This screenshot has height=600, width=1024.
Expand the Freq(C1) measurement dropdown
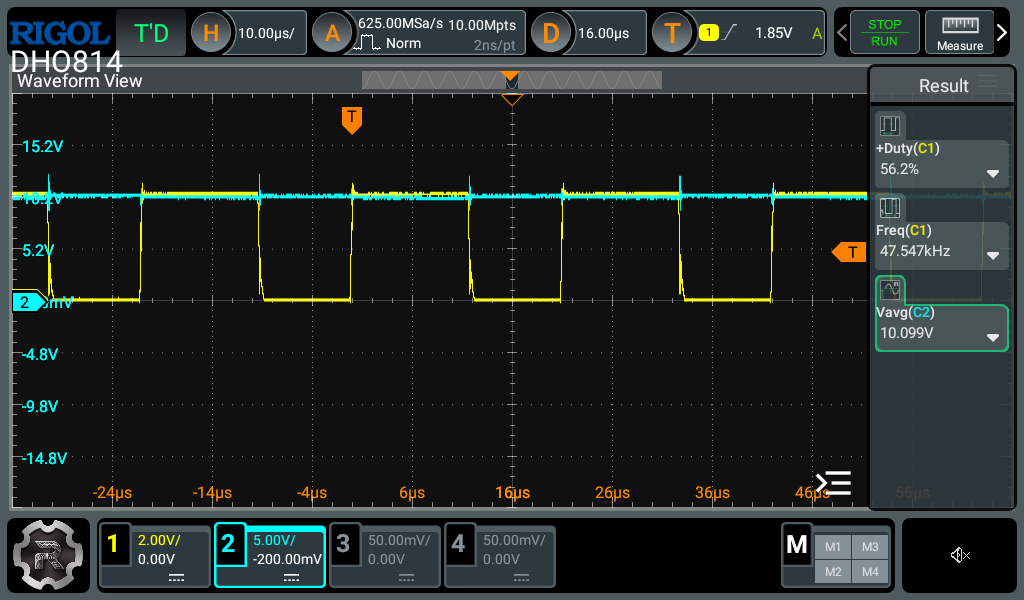(992, 255)
